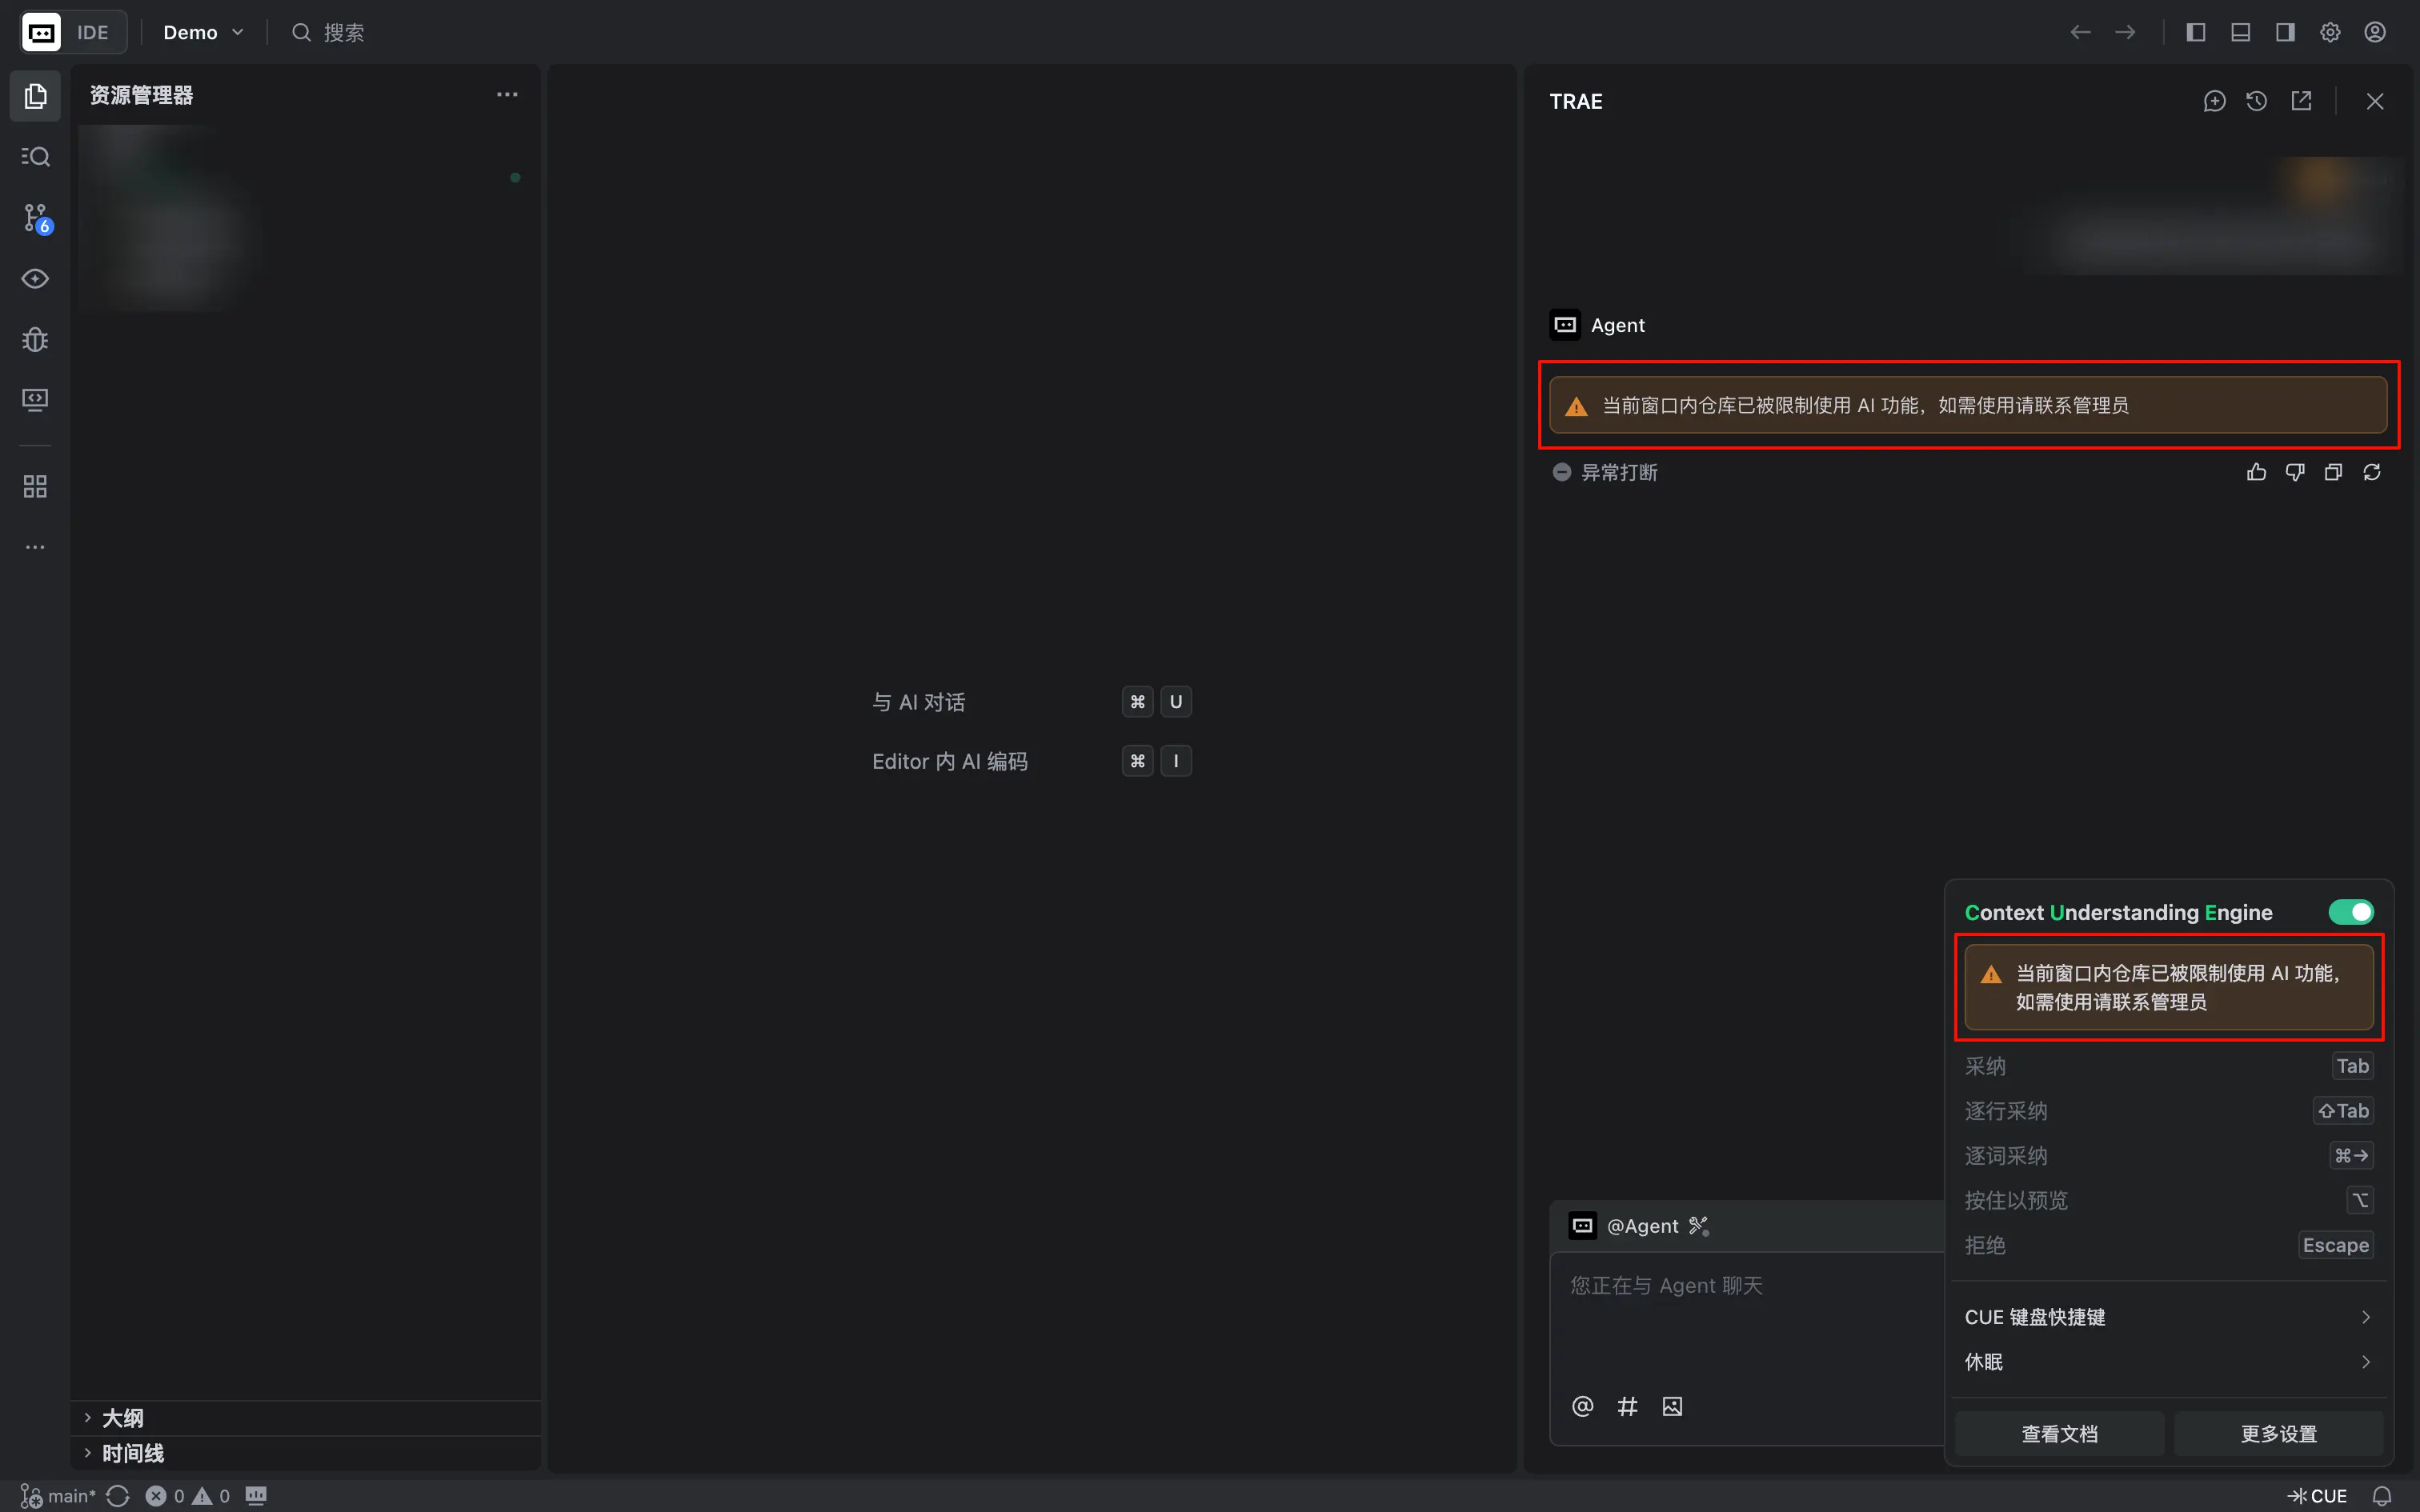Regenerate the Agent response
Screen dimensions: 2420x1512
pyautogui.click(x=2371, y=472)
